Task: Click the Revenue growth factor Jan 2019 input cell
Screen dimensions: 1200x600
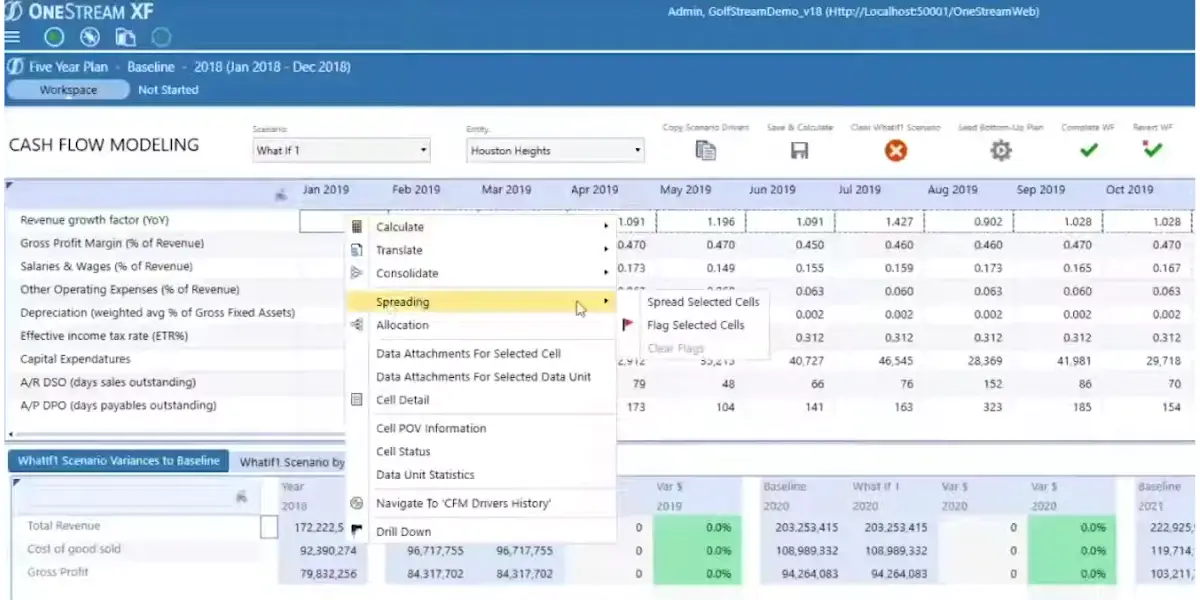Action: click(324, 222)
